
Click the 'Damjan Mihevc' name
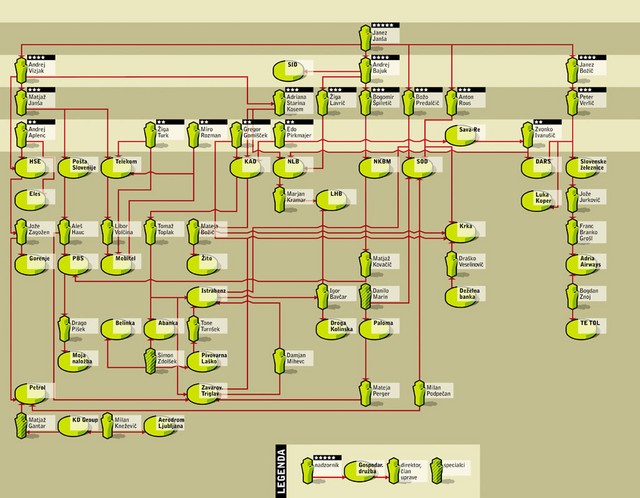[x=296, y=358]
